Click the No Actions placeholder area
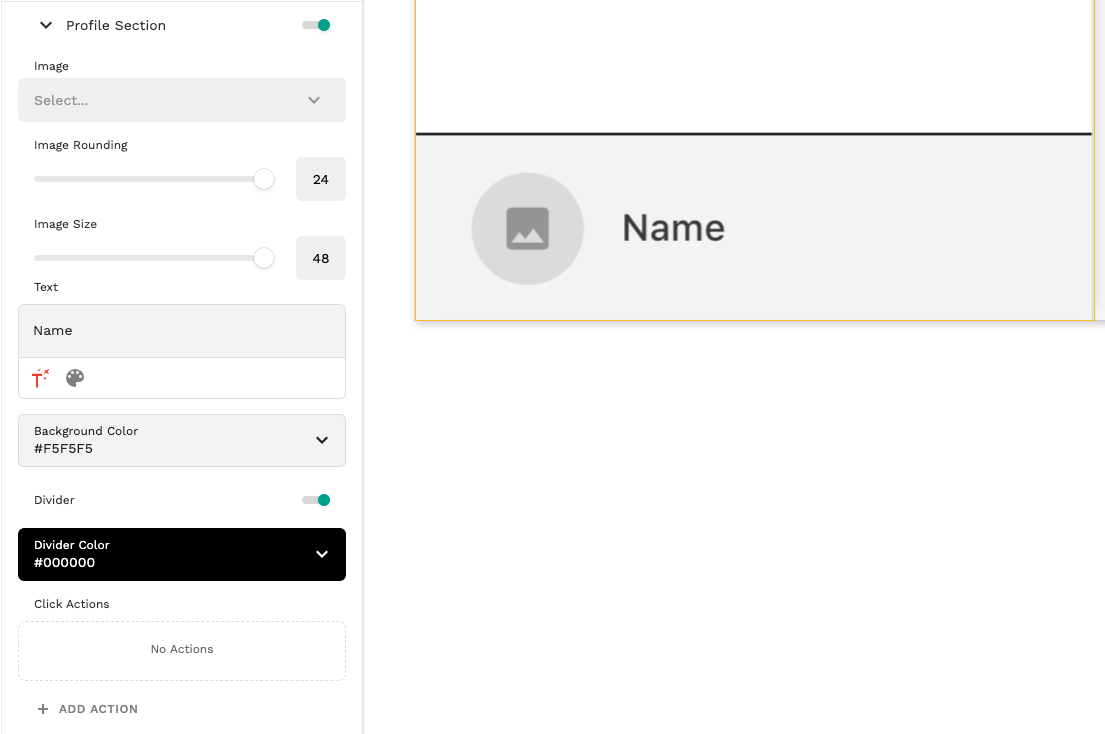 click(x=181, y=649)
